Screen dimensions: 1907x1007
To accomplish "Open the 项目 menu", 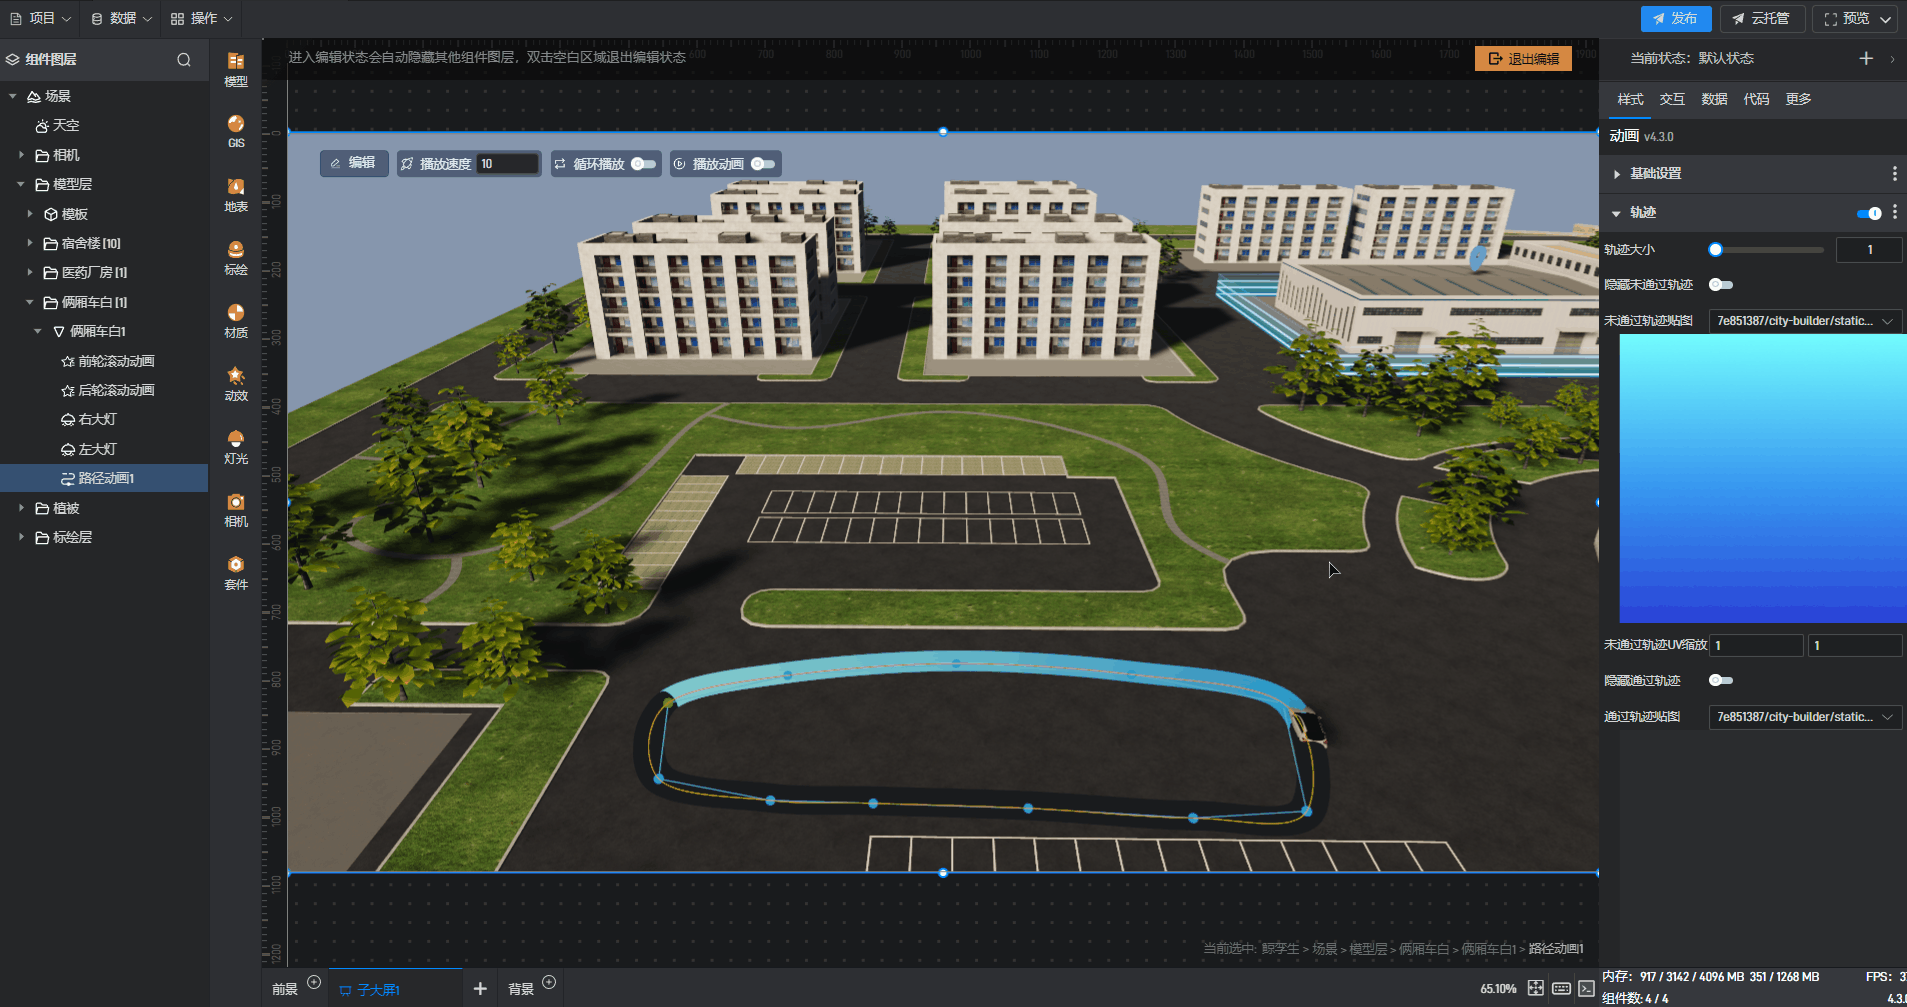I will point(40,18).
